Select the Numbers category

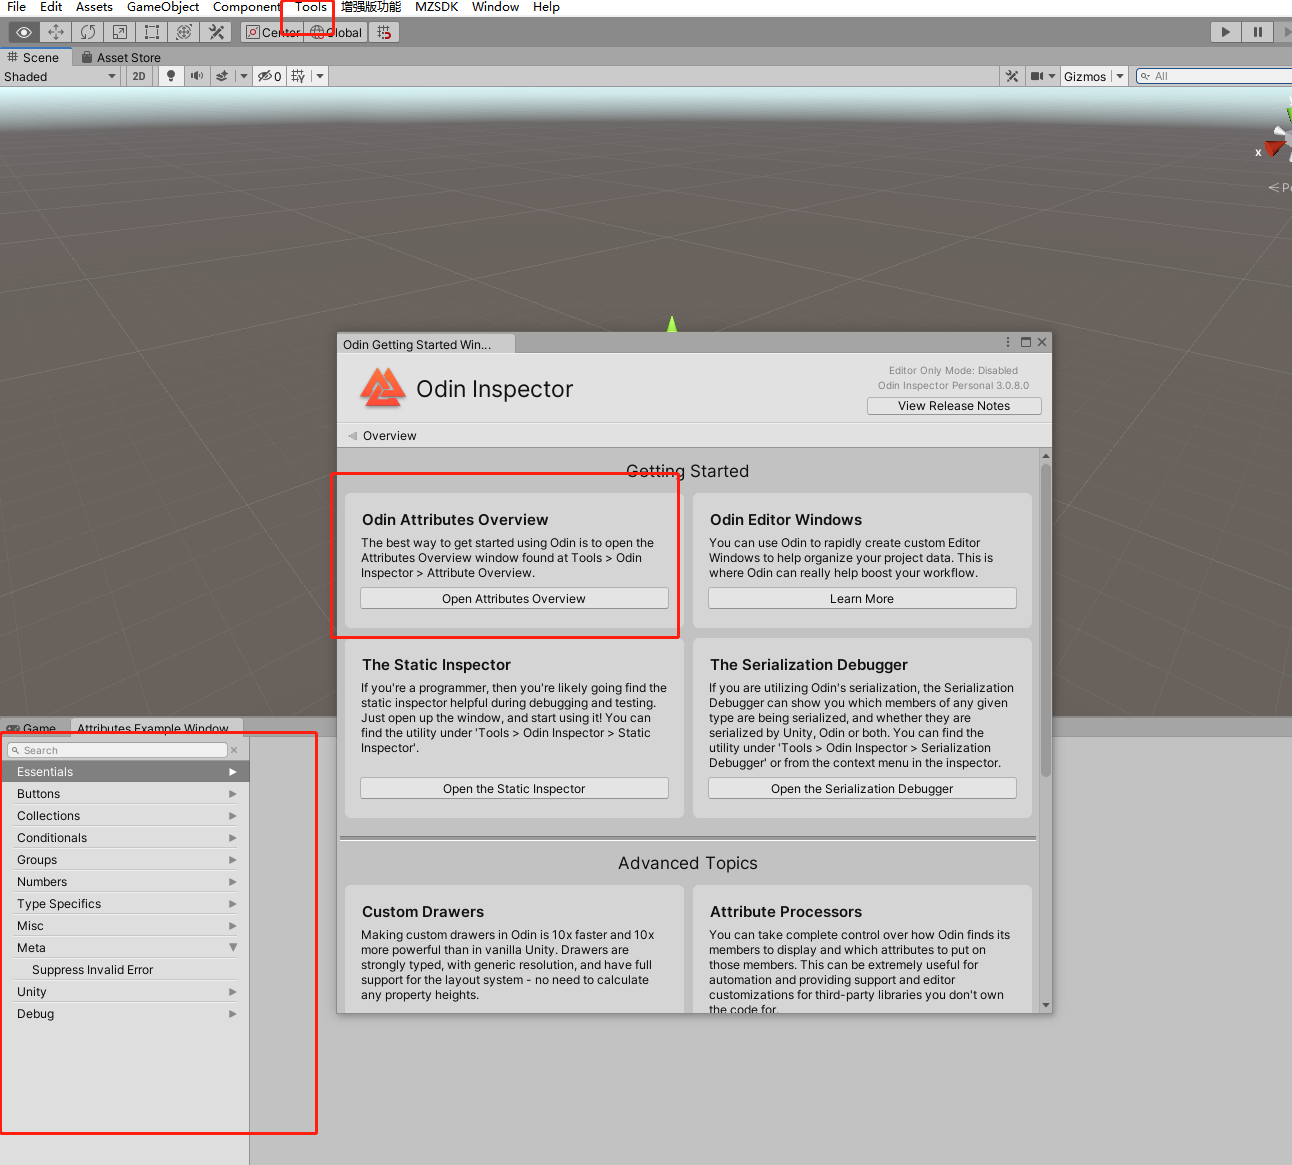(x=125, y=882)
